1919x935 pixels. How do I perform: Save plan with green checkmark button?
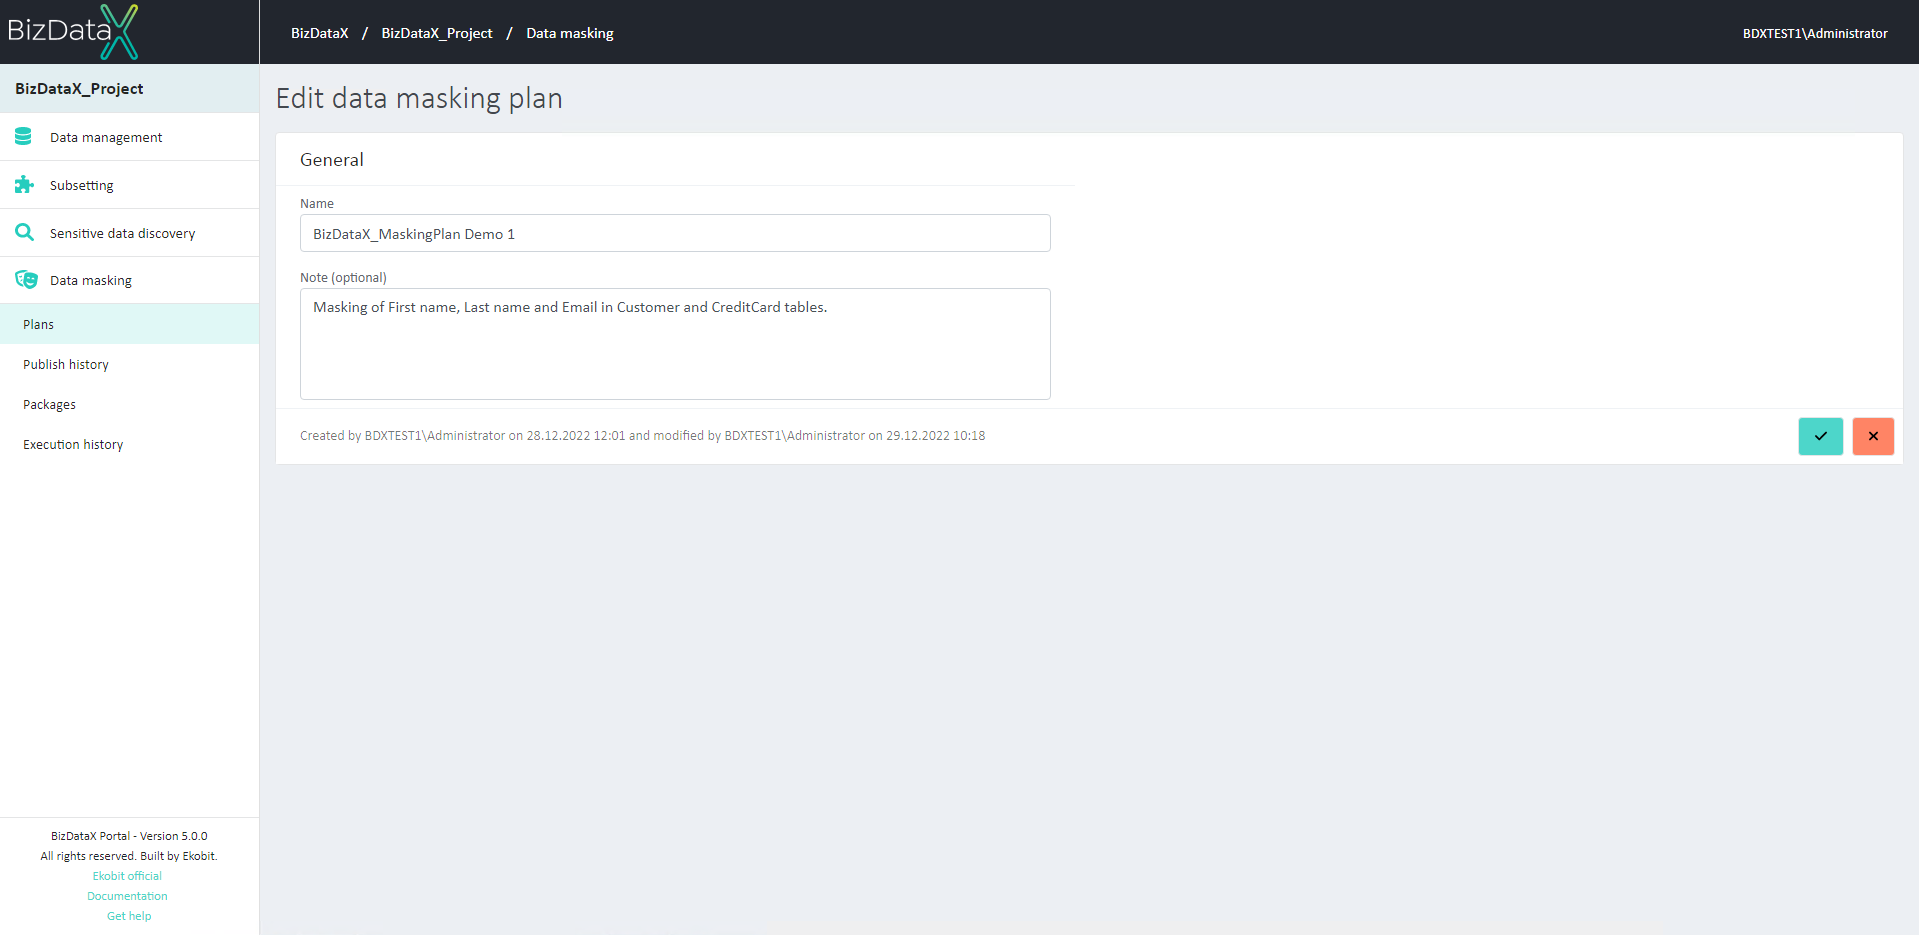pyautogui.click(x=1820, y=436)
